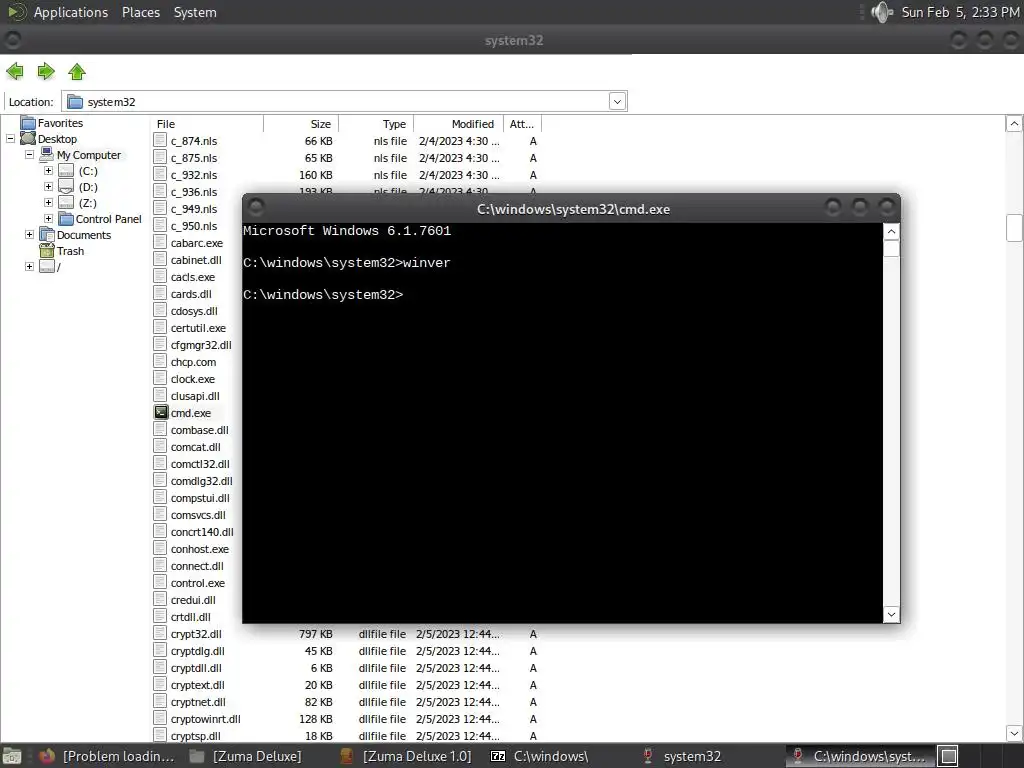Switch to the 7z C:\windows\ taskbar item
The width and height of the screenshot is (1024, 768).
point(539,756)
